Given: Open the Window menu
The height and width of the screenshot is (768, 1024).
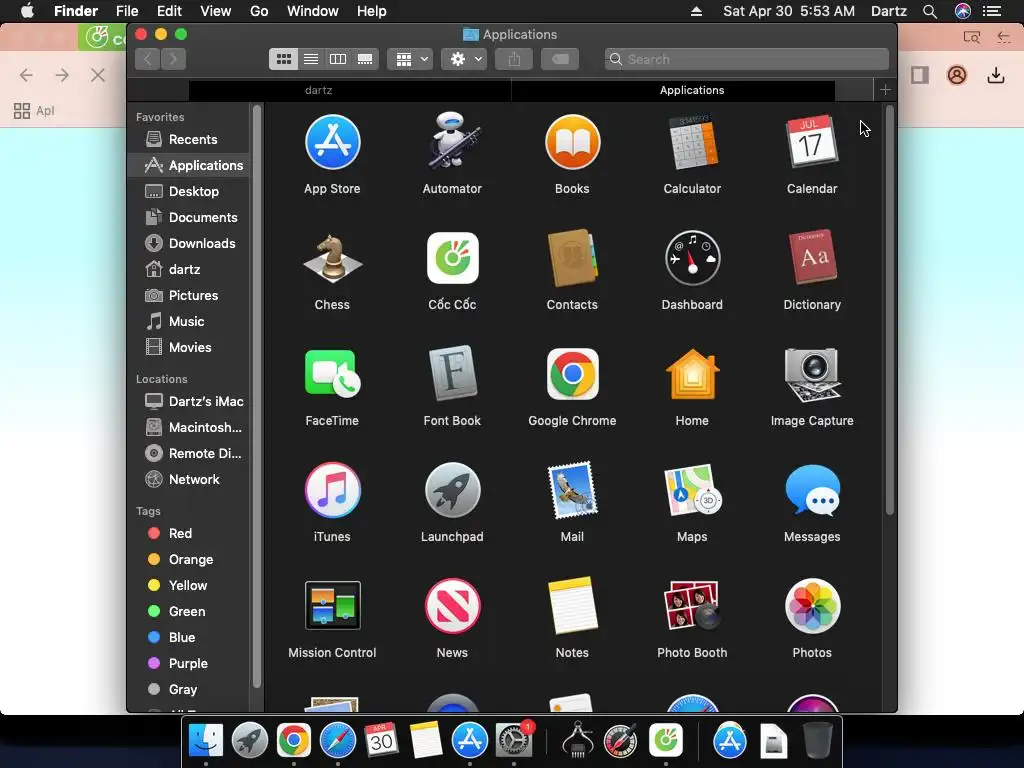Looking at the screenshot, I should click(313, 11).
